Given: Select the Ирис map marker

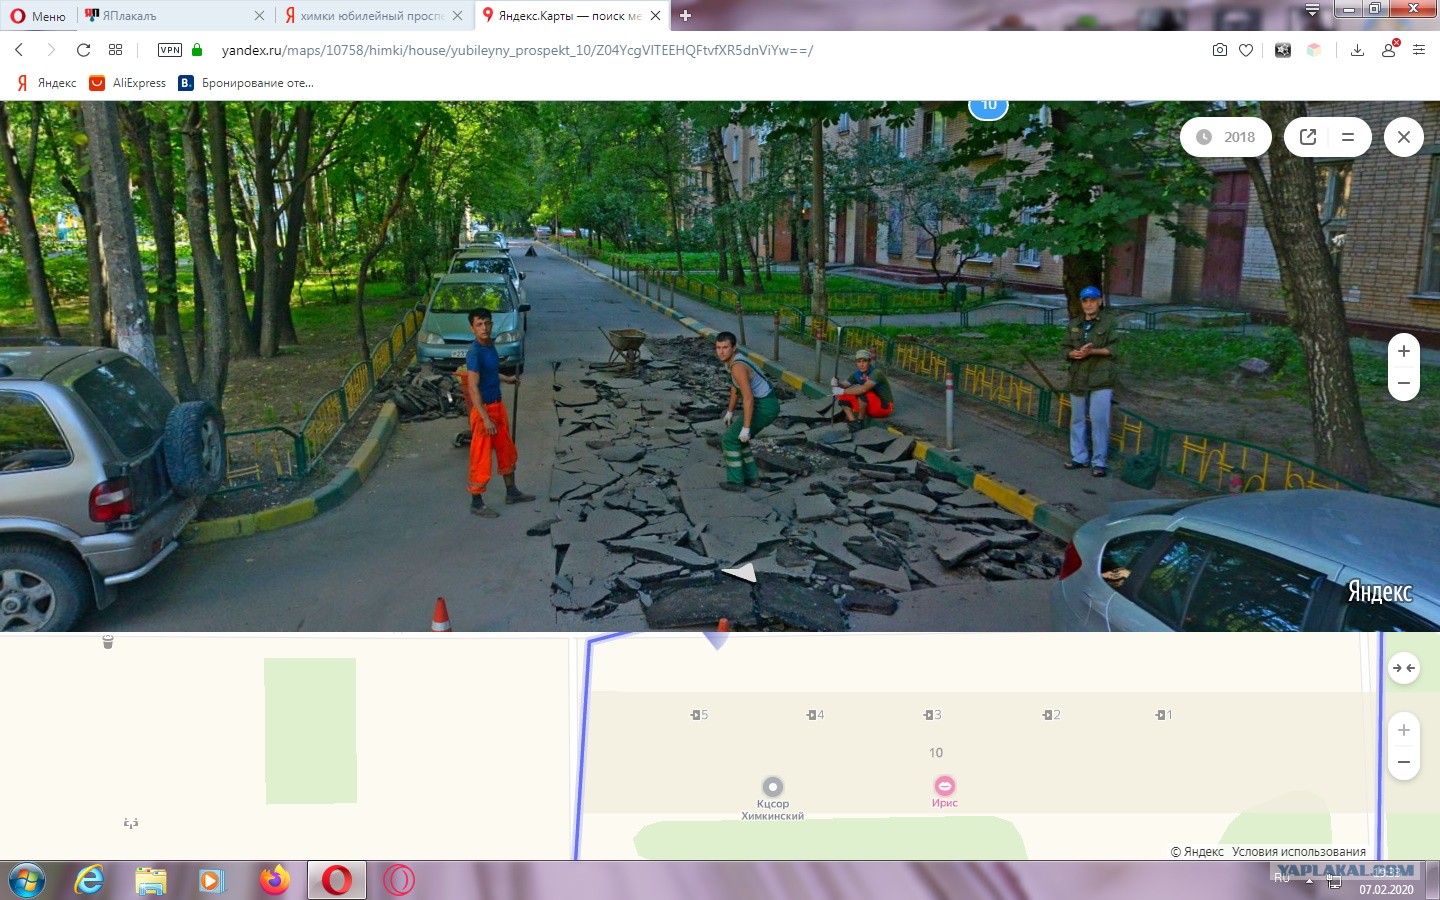Looking at the screenshot, I should point(945,786).
